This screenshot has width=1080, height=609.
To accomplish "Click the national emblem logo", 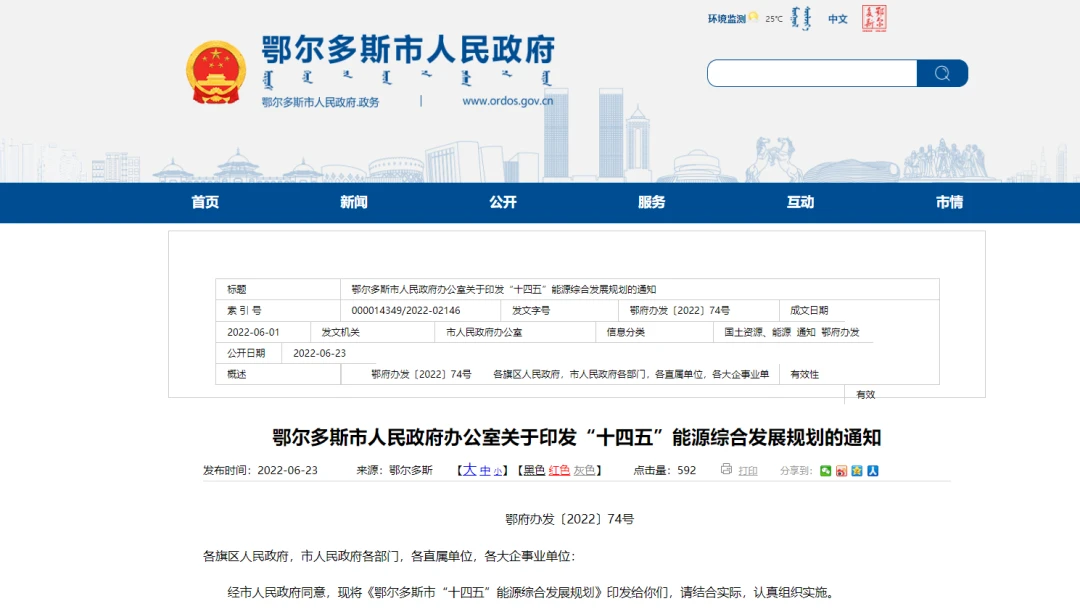I will pyautogui.click(x=215, y=72).
